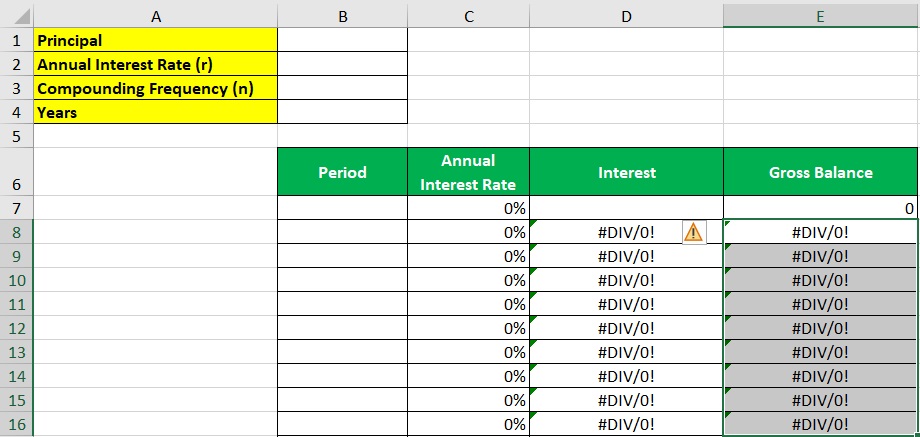Click the 0% cell in C7

[x=468, y=208]
